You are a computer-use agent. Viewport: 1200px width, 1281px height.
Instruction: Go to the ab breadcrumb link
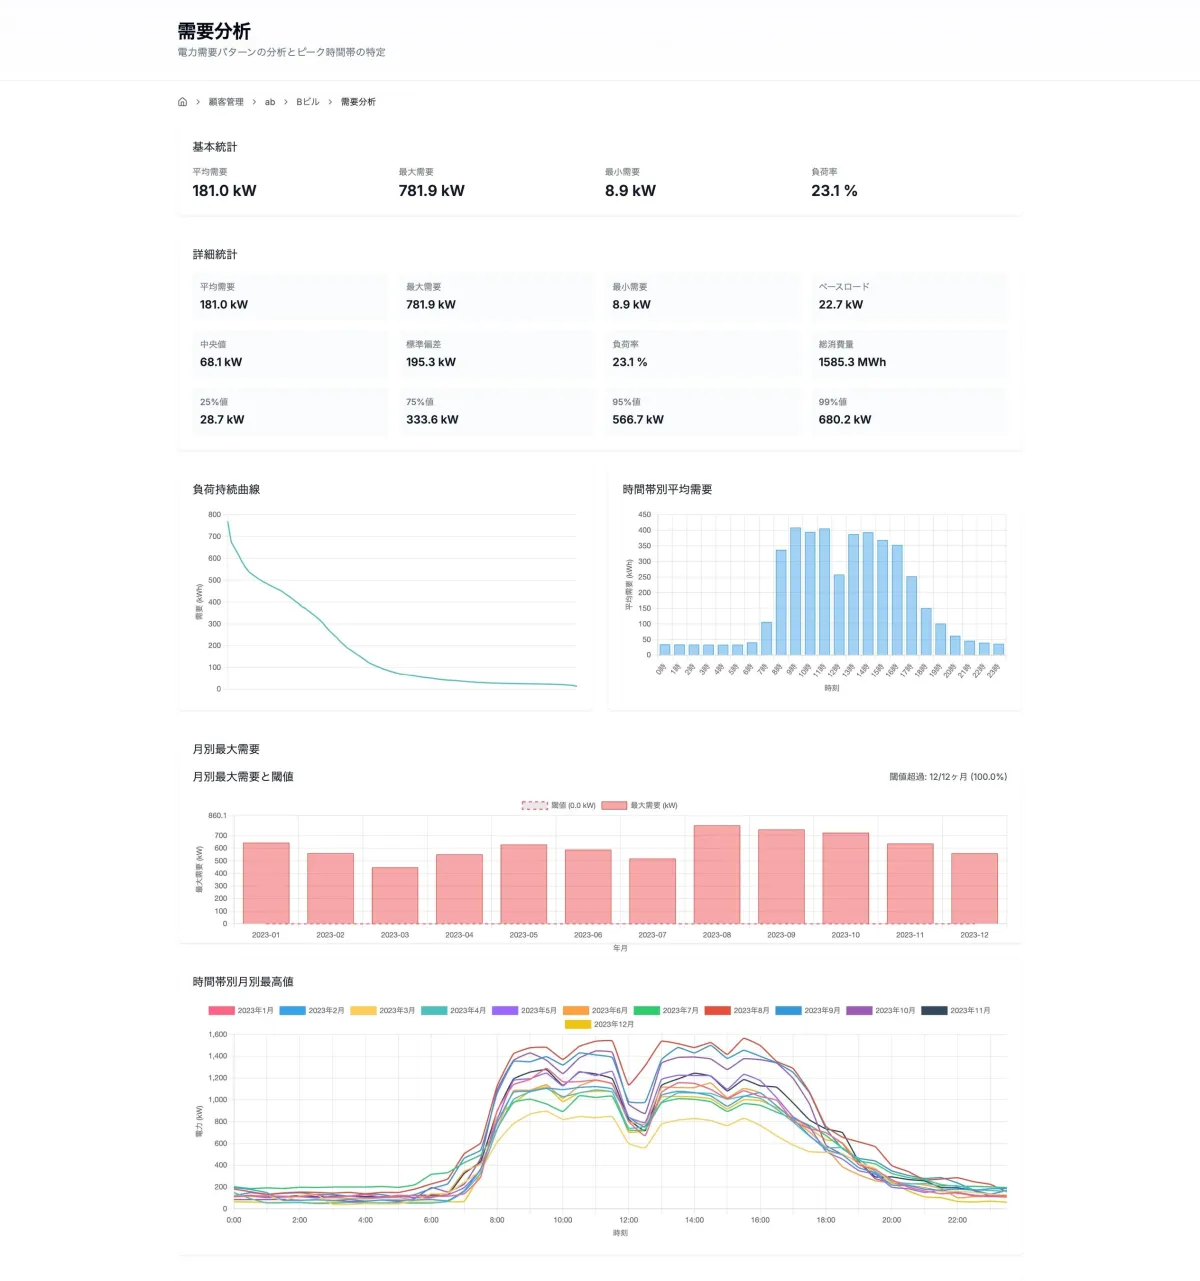point(270,102)
